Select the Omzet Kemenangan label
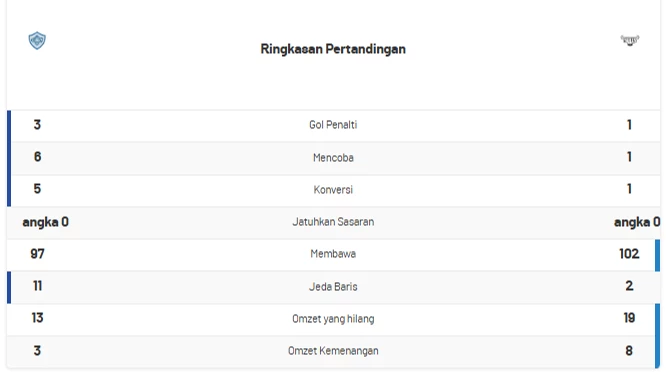 333,351
